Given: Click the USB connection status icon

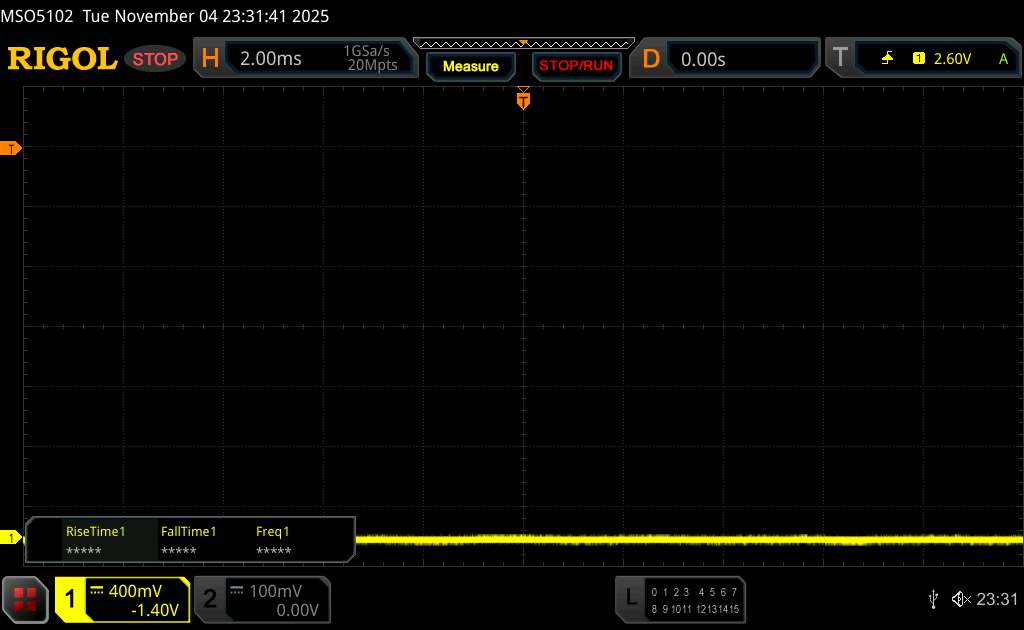Looking at the screenshot, I should 933,599.
